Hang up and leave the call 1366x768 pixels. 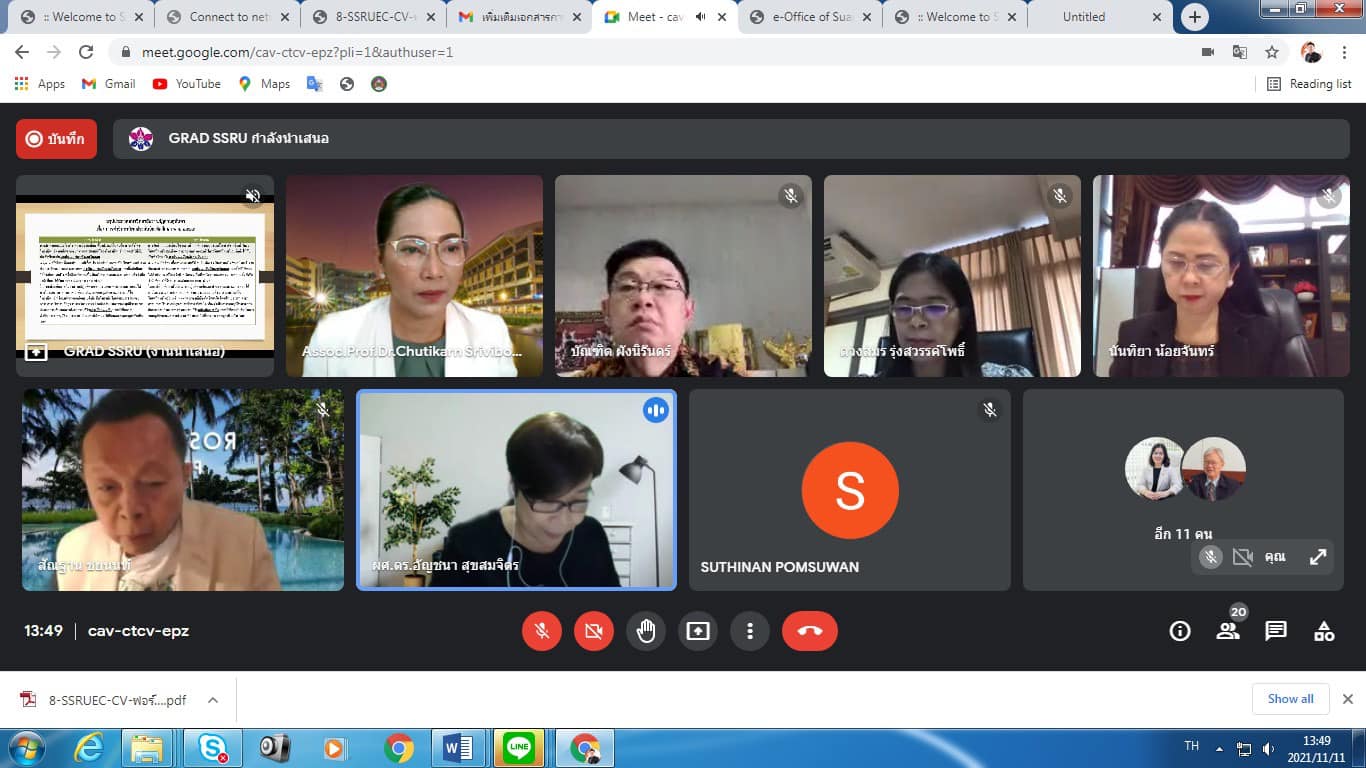pyautogui.click(x=809, y=631)
